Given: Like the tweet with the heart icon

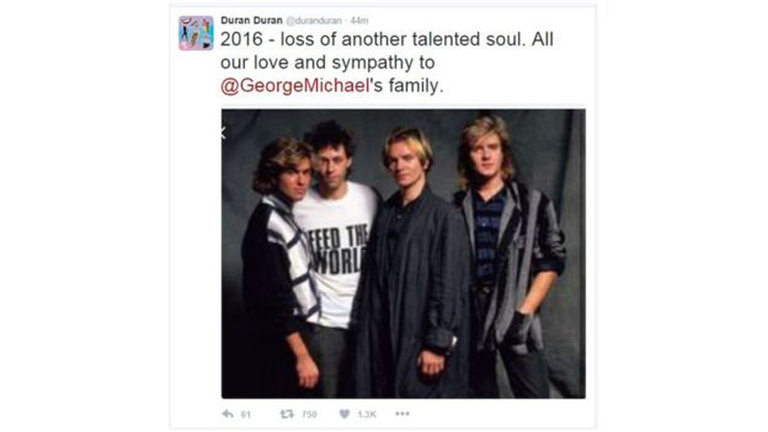Looking at the screenshot, I should point(344,414).
